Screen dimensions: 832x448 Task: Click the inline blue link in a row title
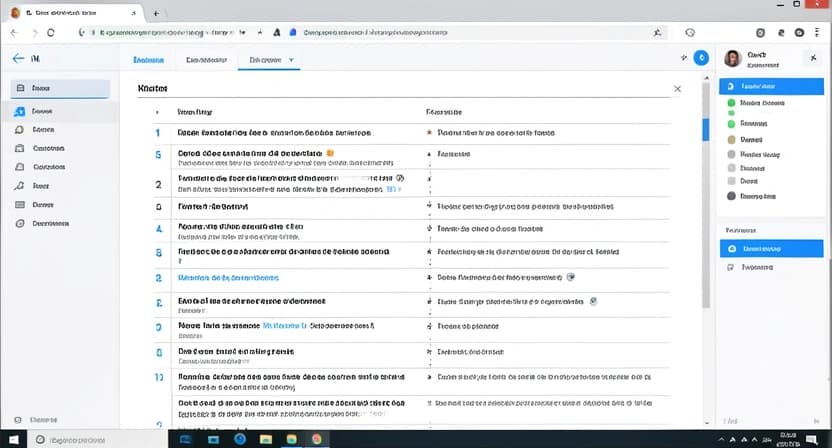[285, 325]
